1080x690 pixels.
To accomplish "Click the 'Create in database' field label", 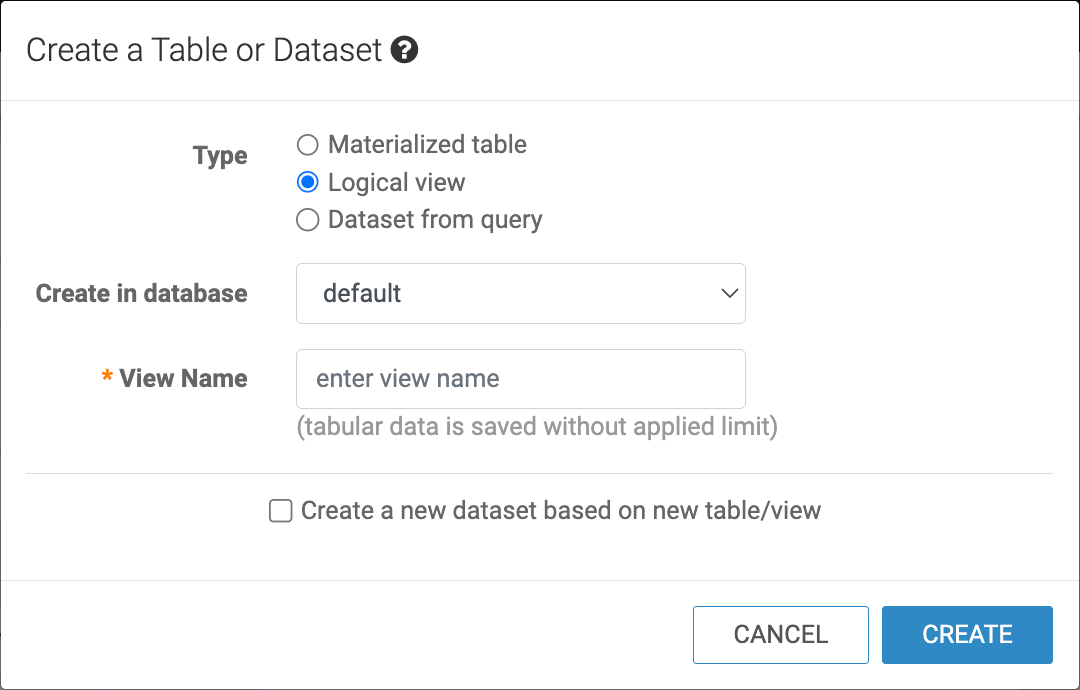I will click(x=142, y=294).
